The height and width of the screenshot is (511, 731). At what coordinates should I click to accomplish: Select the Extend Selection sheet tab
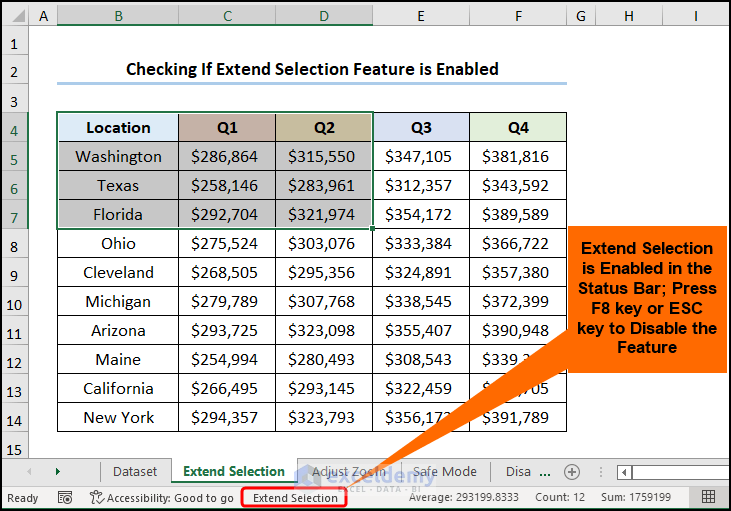pos(234,471)
